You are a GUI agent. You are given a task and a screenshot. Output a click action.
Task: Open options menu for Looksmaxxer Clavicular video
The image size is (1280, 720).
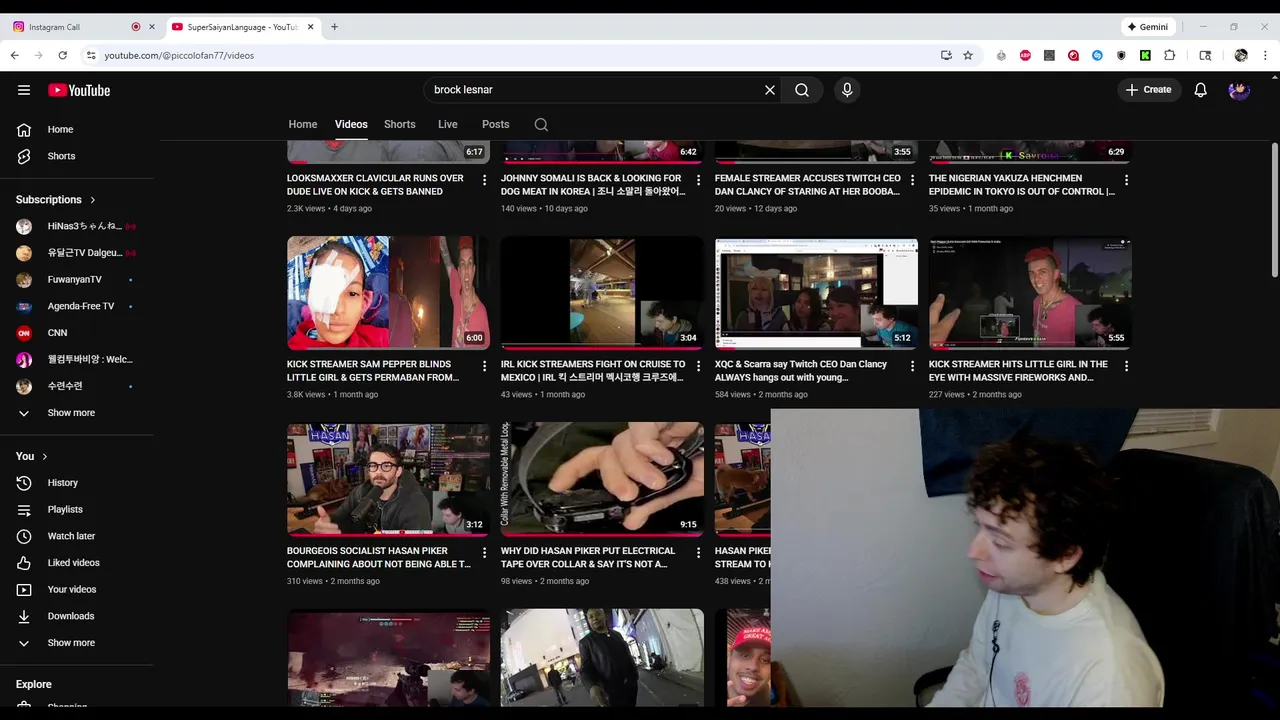tap(485, 180)
